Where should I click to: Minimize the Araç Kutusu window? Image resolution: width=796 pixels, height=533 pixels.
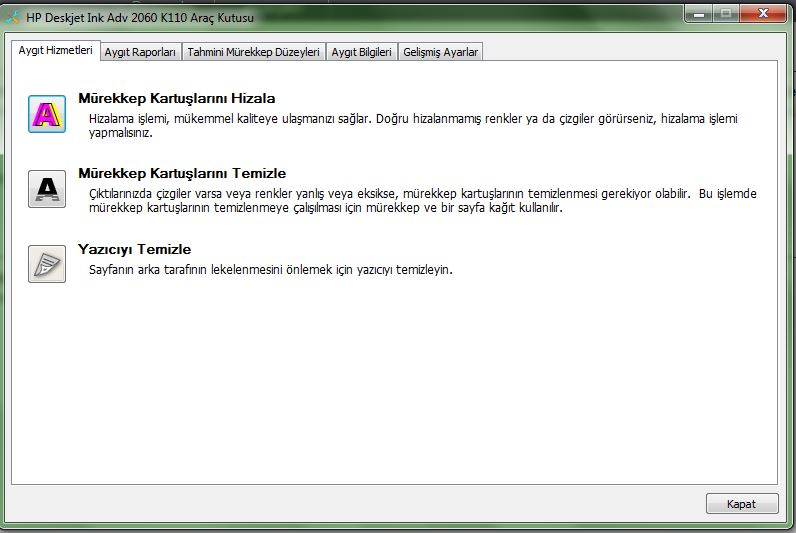[699, 14]
